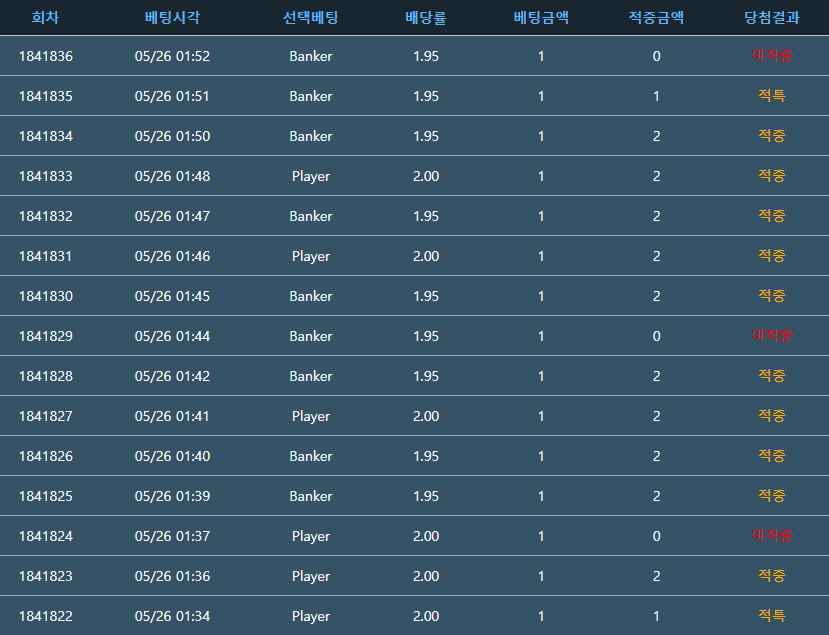Click the 베팅시각 column header
Viewport: 829px width, 635px height.
pos(172,17)
